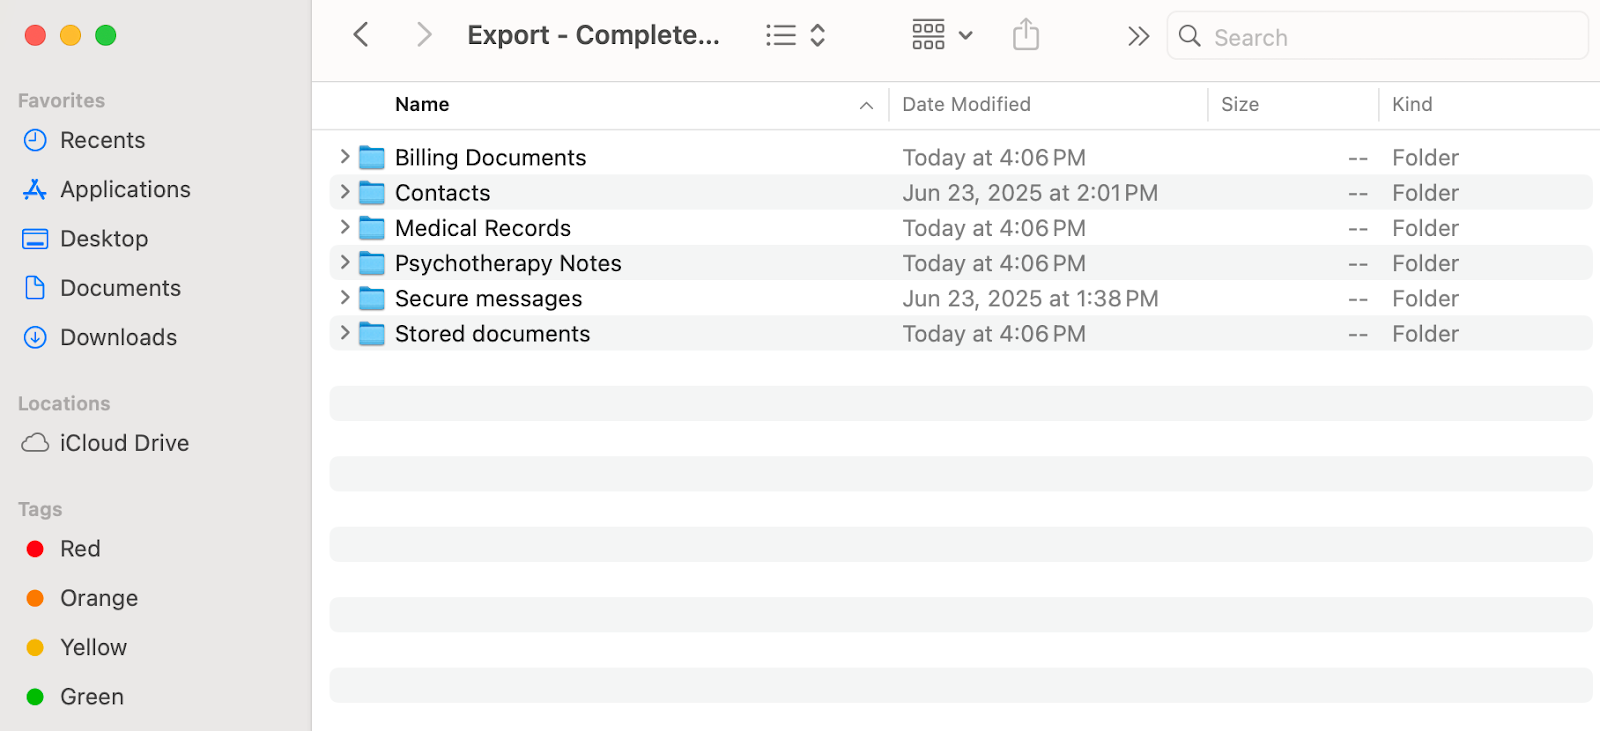1600x731 pixels.
Task: Click the Tags section header
Action: coord(40,509)
